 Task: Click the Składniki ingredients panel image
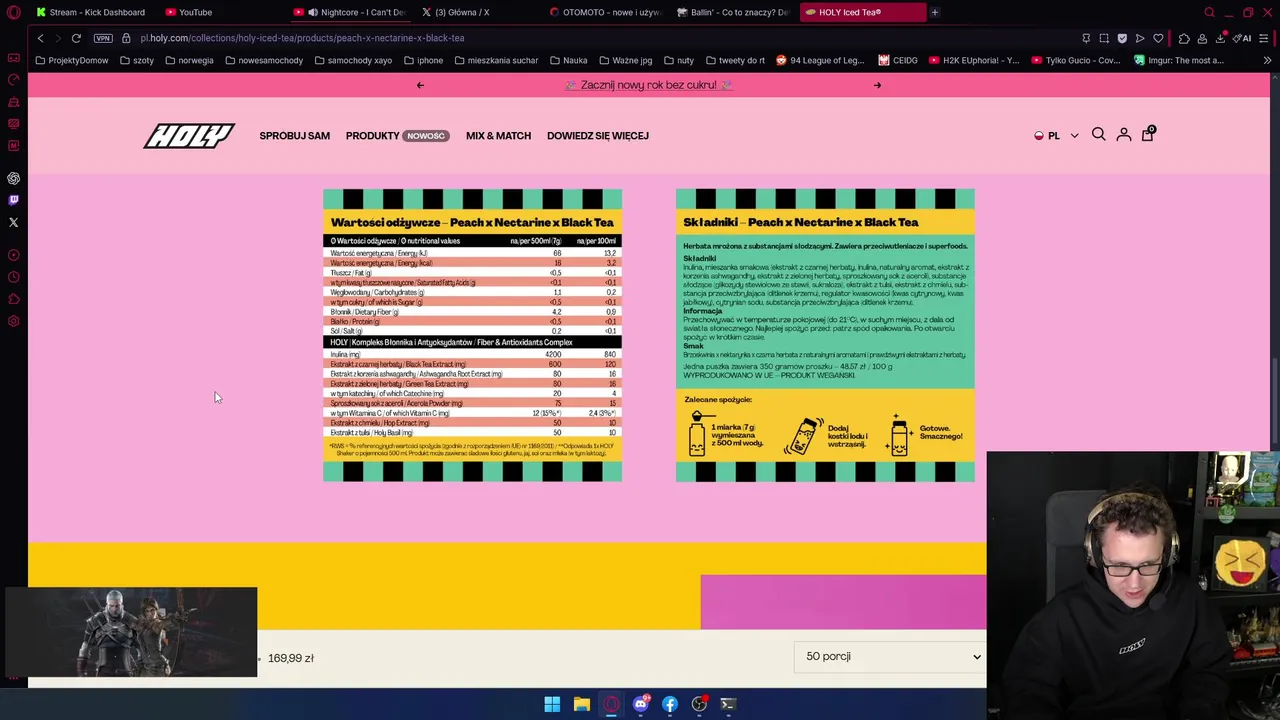pyautogui.click(x=825, y=335)
